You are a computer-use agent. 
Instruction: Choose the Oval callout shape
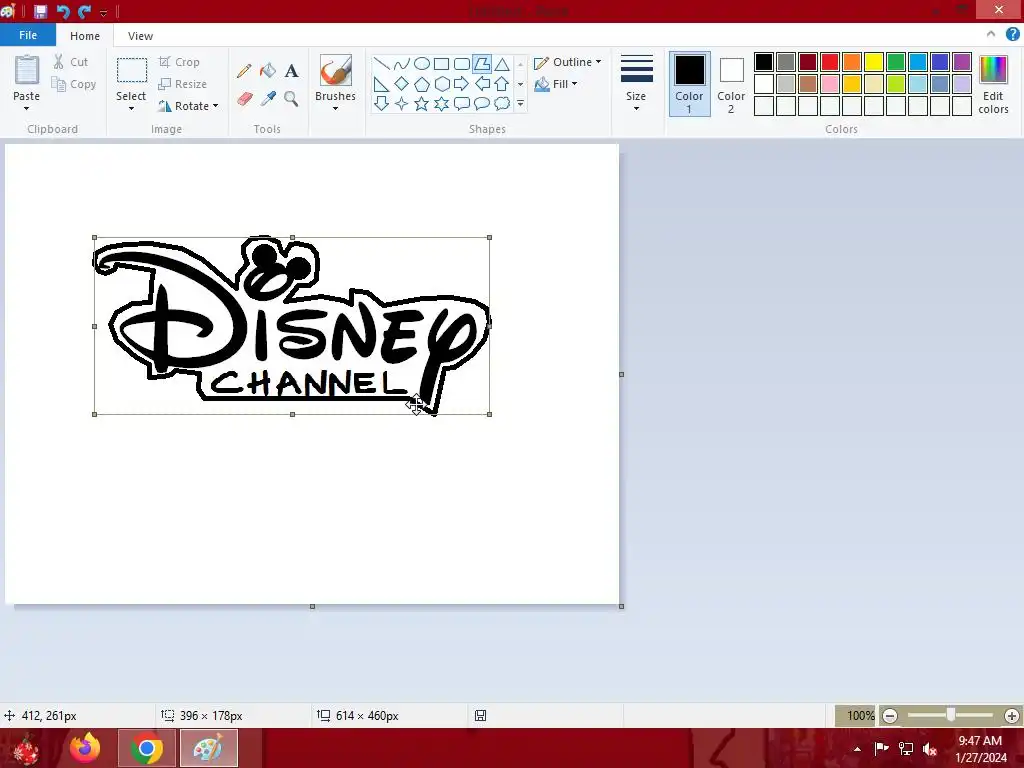482,103
